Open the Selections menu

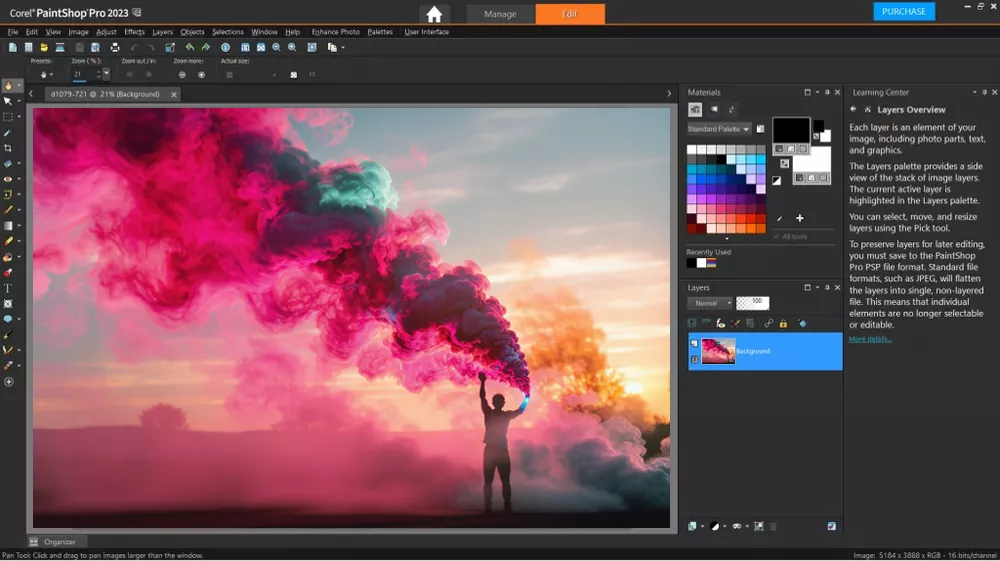[x=228, y=32]
